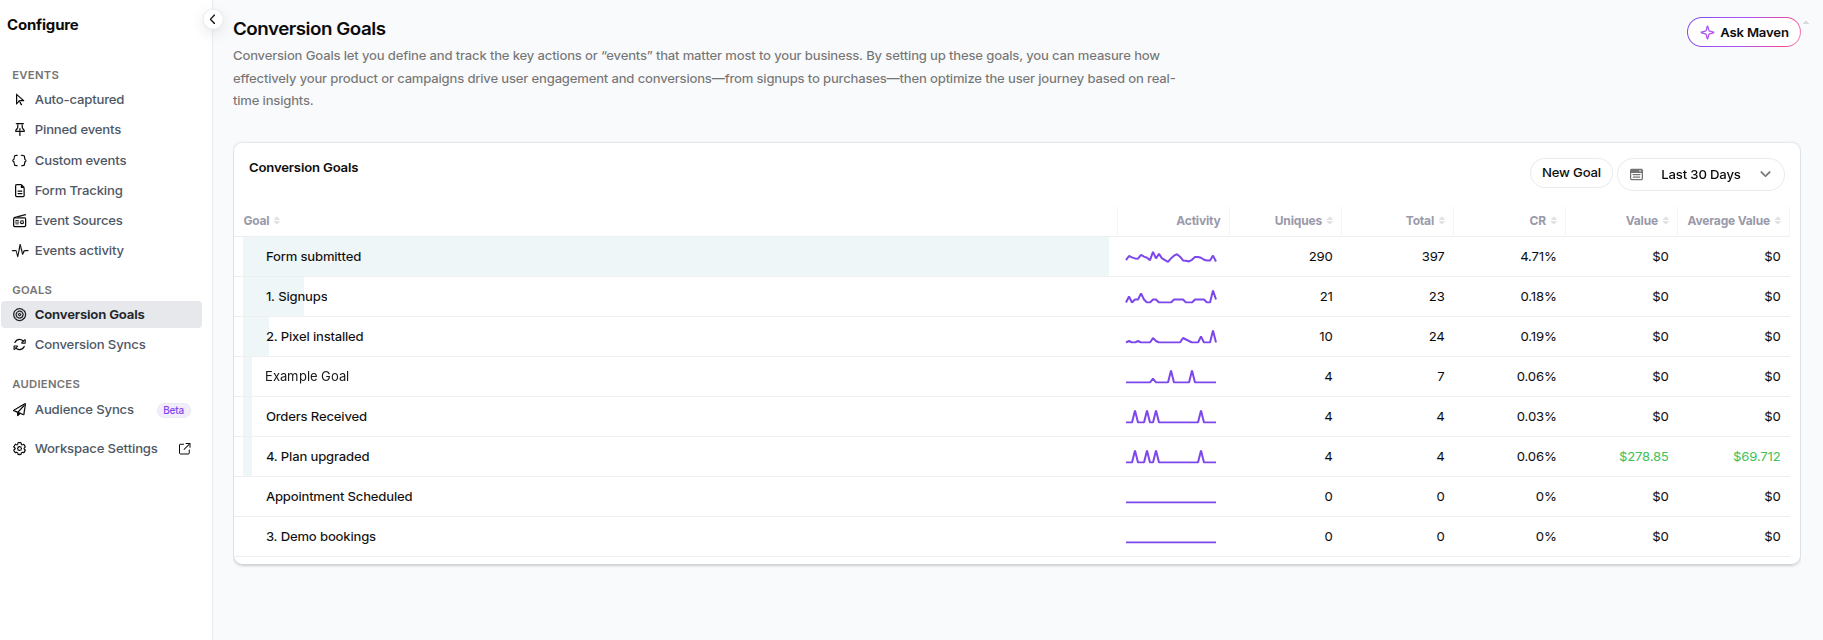Click the 397 total cell
1823x640 pixels.
(1433, 257)
